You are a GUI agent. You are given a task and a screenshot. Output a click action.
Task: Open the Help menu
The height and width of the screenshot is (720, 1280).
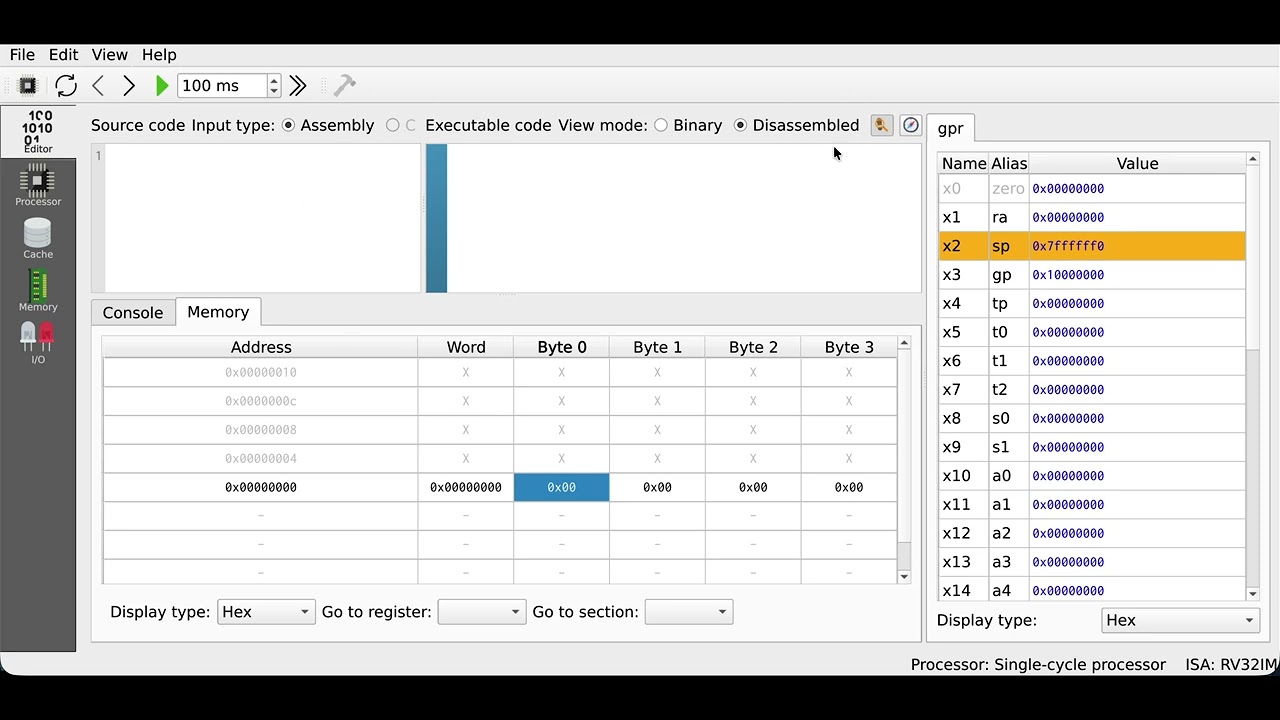click(x=159, y=55)
